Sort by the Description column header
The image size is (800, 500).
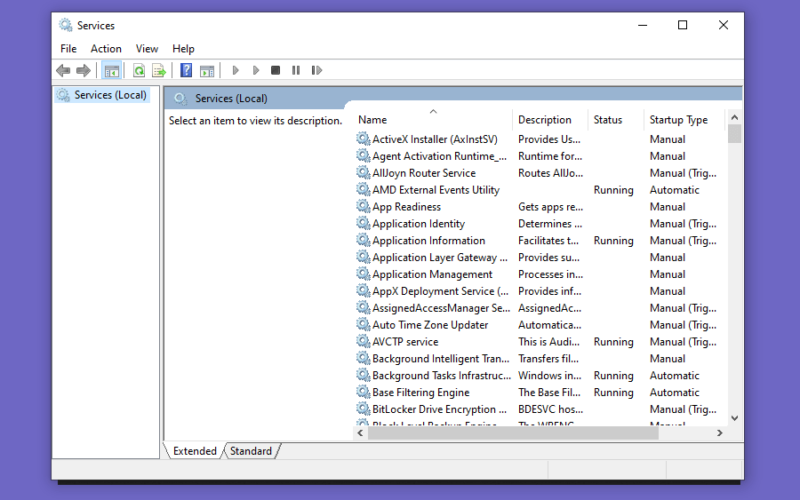click(x=551, y=119)
